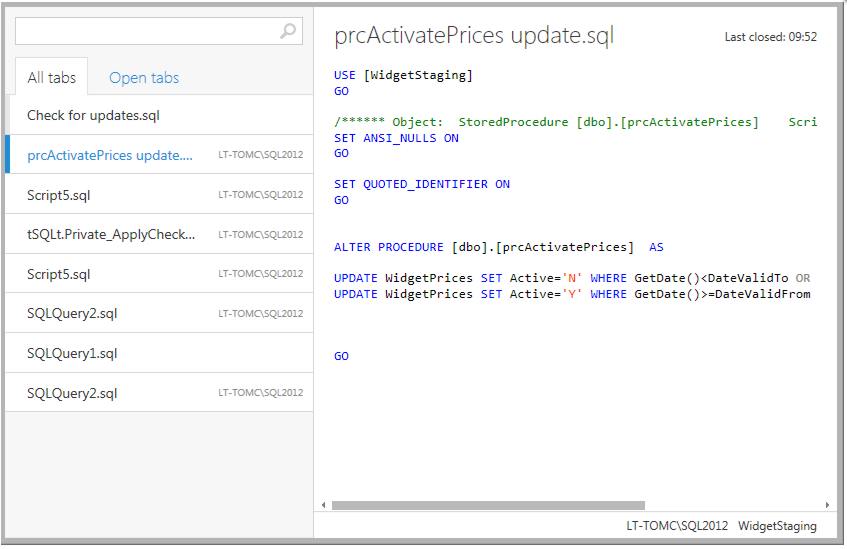Click the horizontal scrollbar thumb in preview
Viewport: 847px width, 549px height.
pyautogui.click(x=488, y=505)
